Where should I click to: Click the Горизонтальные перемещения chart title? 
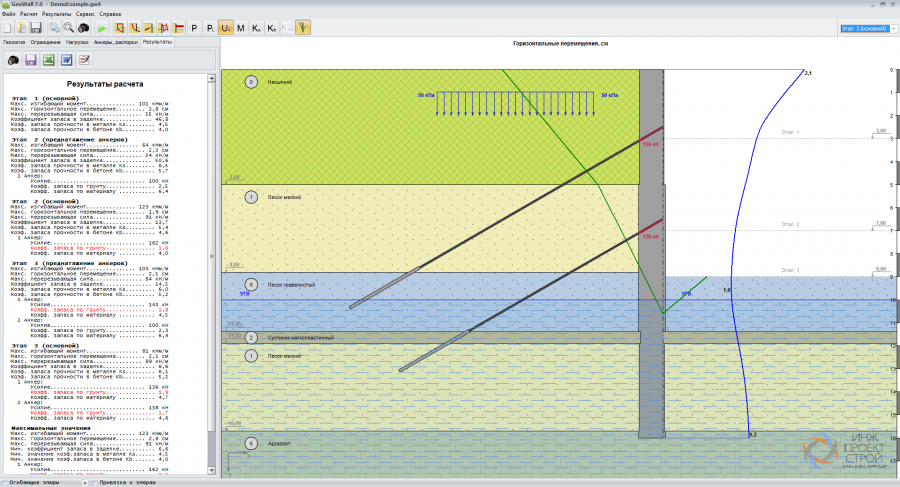click(560, 43)
